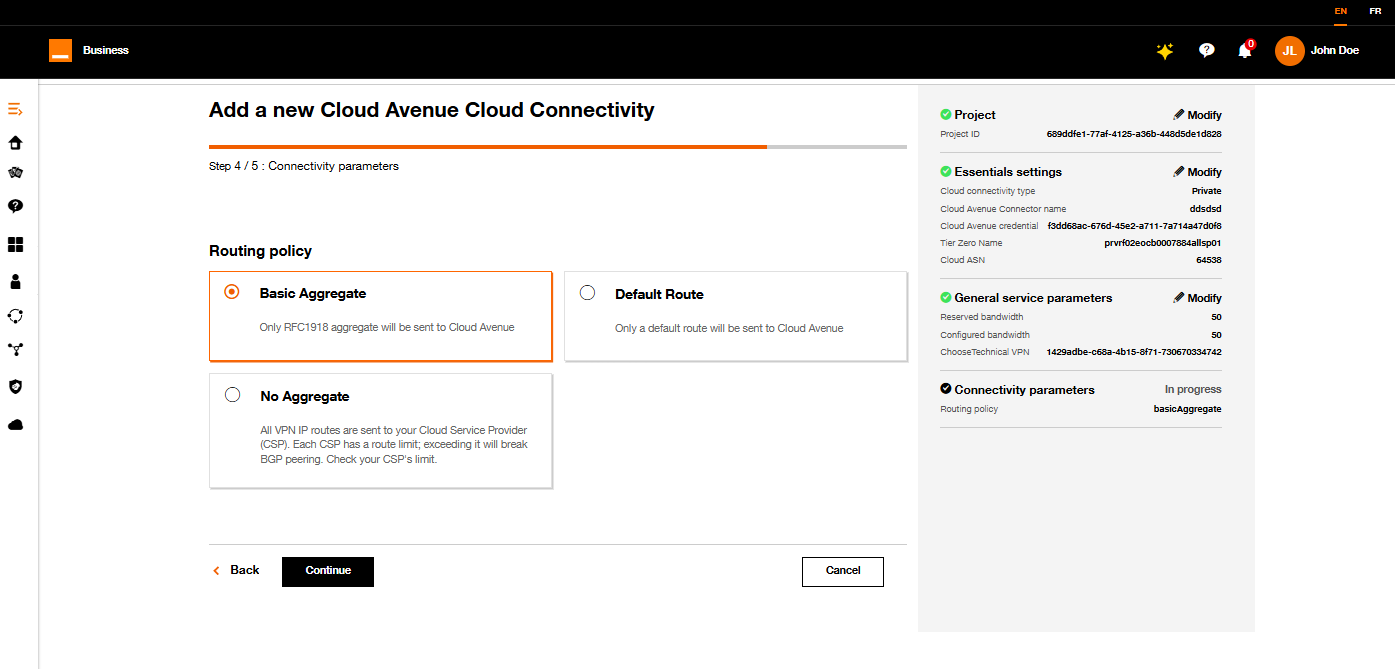Image resolution: width=1395 pixels, height=669 pixels.
Task: Go to the home icon in sidebar
Action: click(15, 143)
